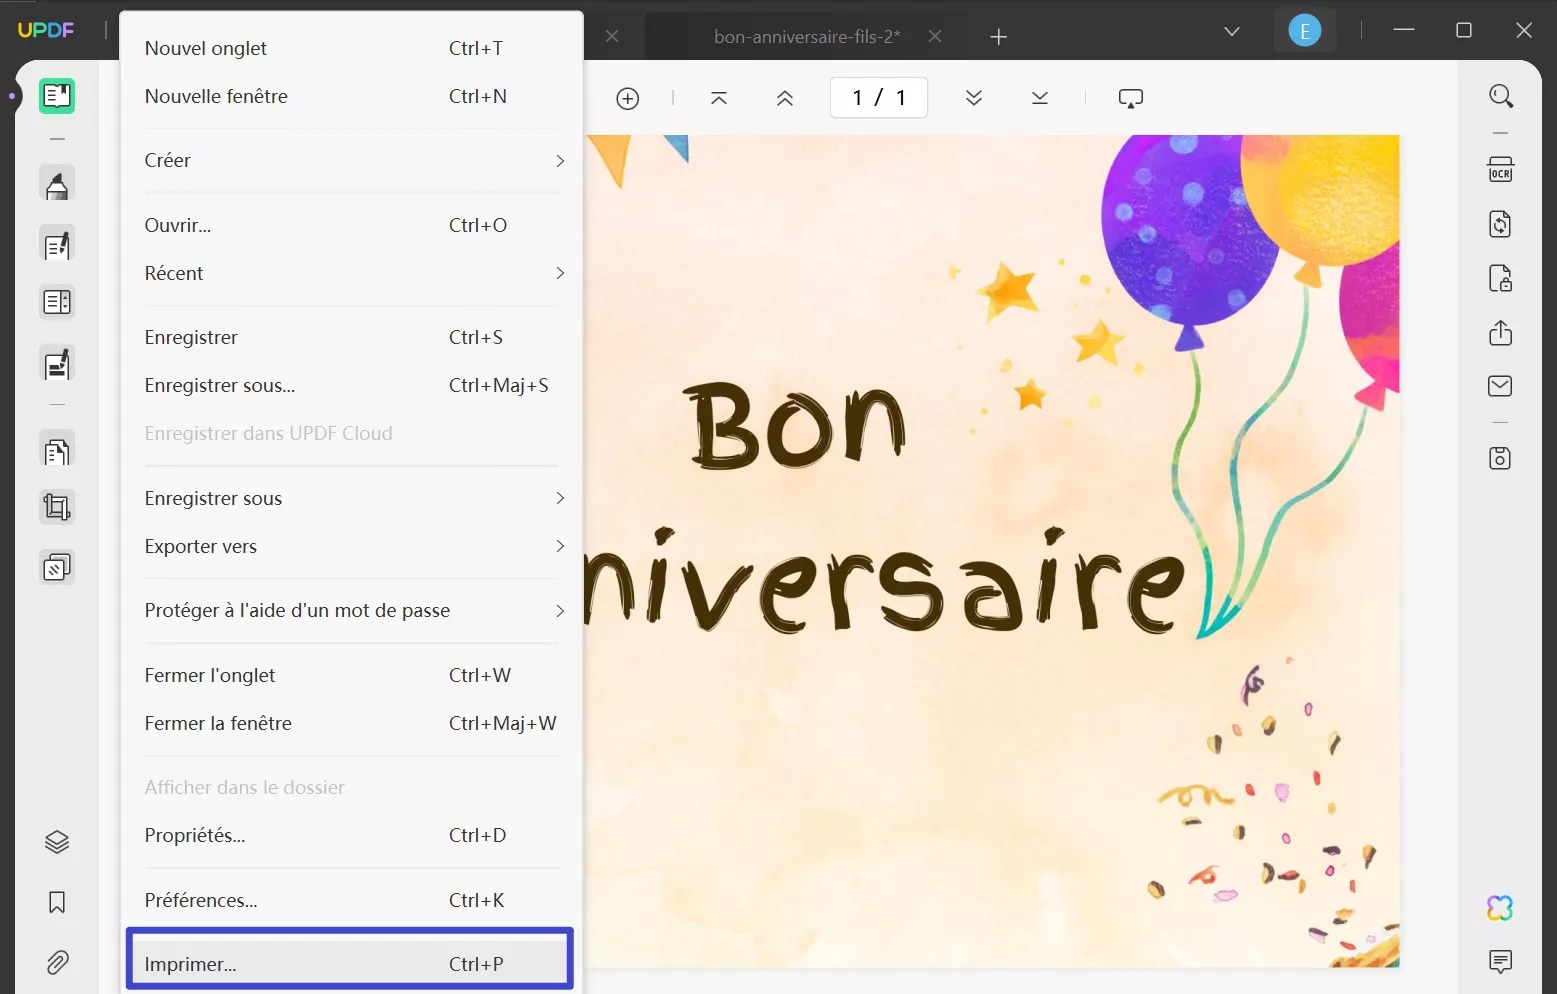1557x994 pixels.
Task: Select the annotation highlighter tool
Action: click(x=57, y=183)
